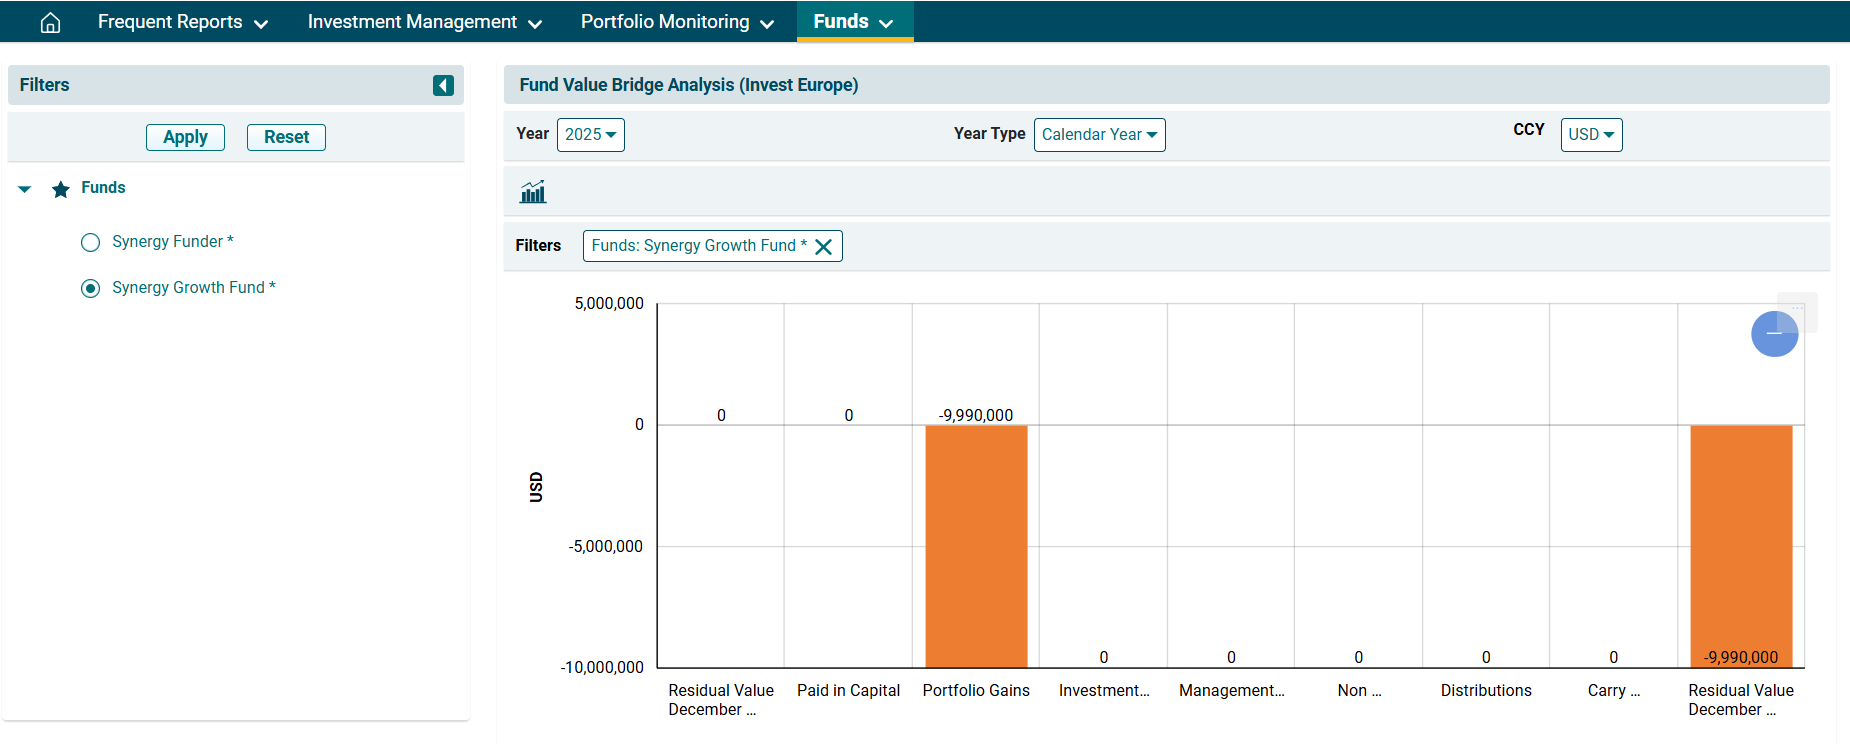Screen dimensions: 1850x744
Task: Click the star icon beside Funds
Action: click(x=61, y=189)
